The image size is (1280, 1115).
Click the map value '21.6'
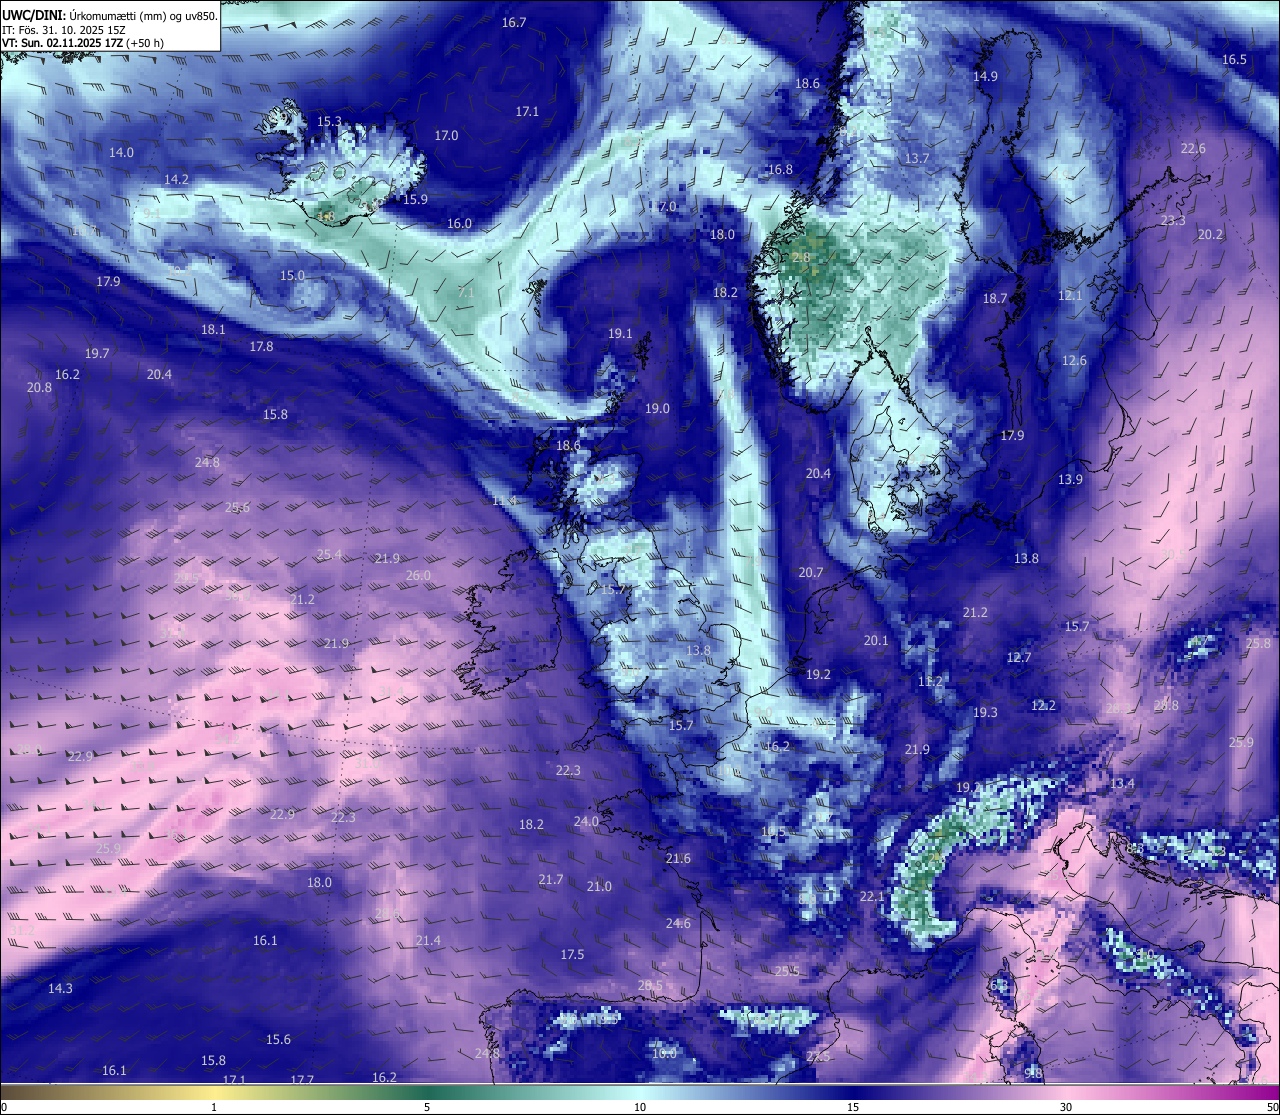[x=678, y=858]
